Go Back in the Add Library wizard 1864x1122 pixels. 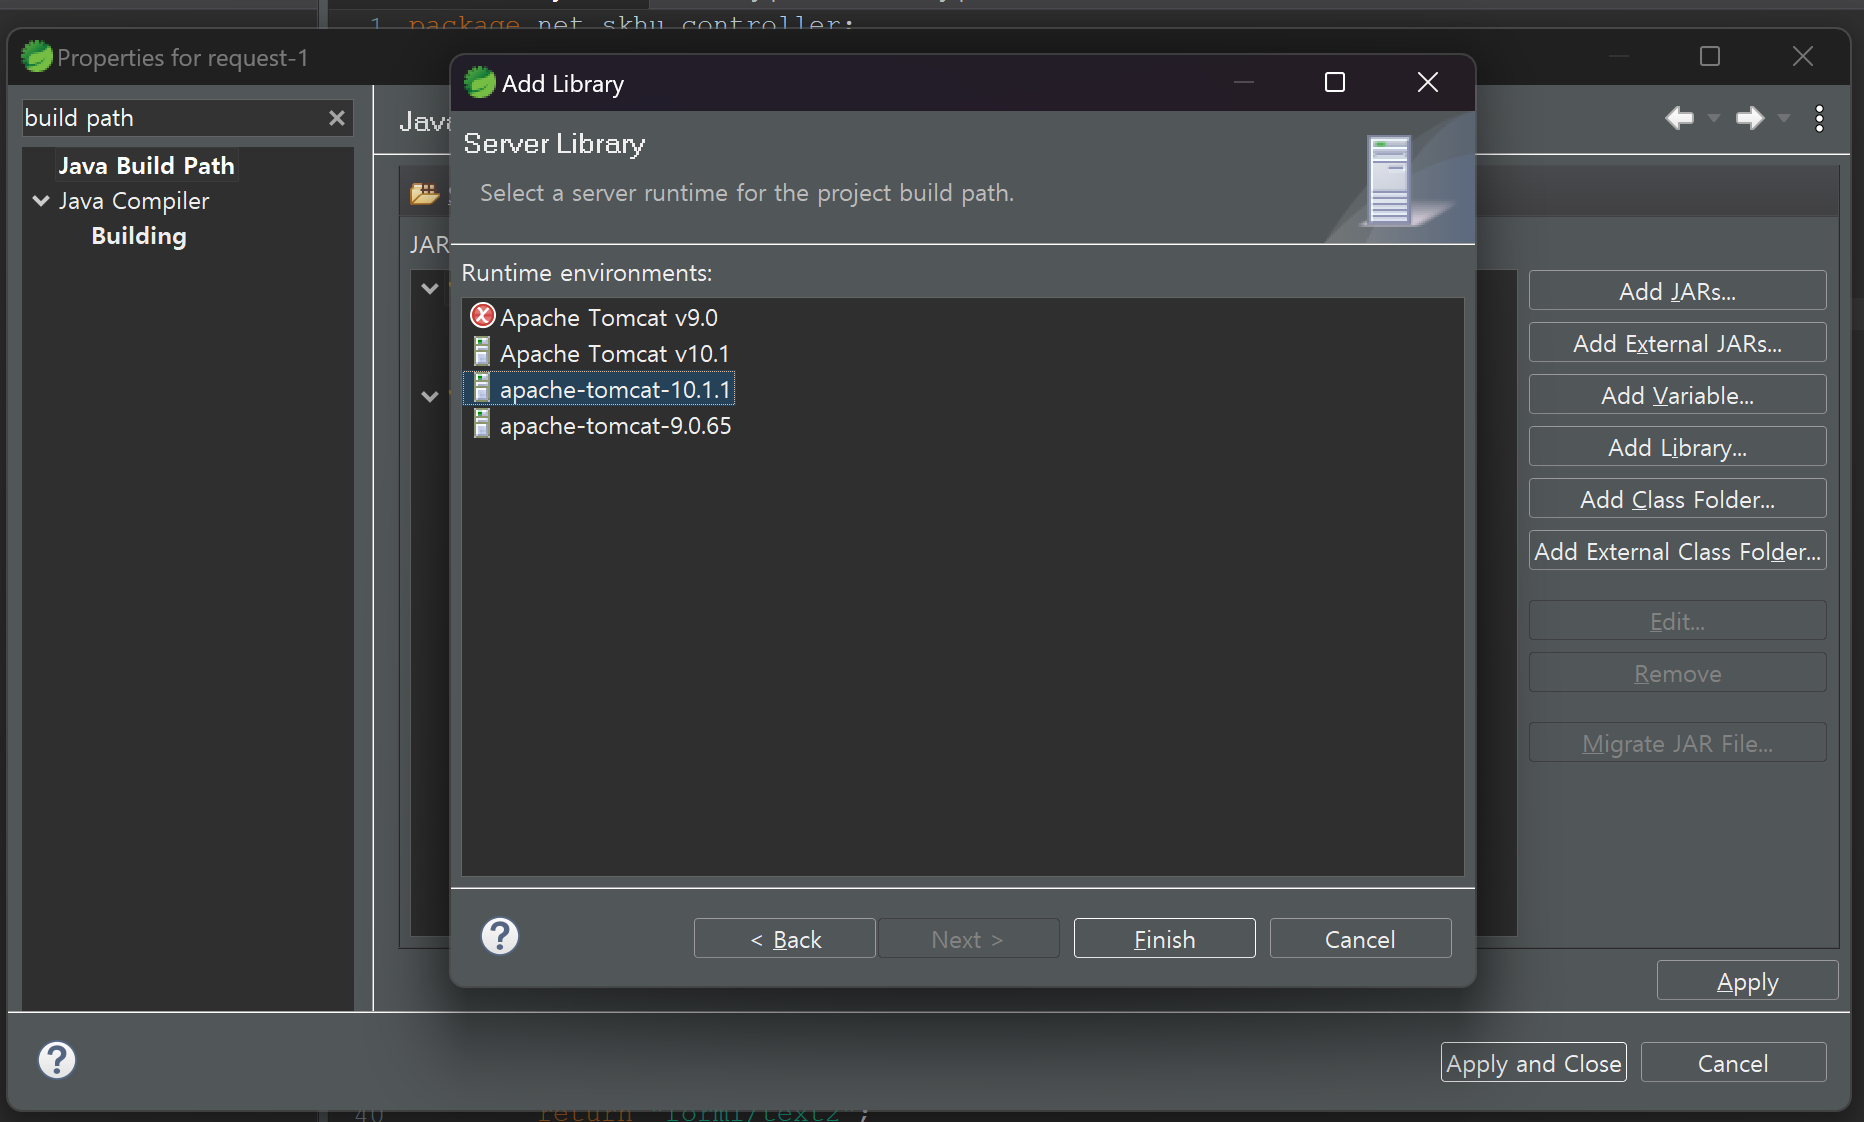[x=785, y=939]
